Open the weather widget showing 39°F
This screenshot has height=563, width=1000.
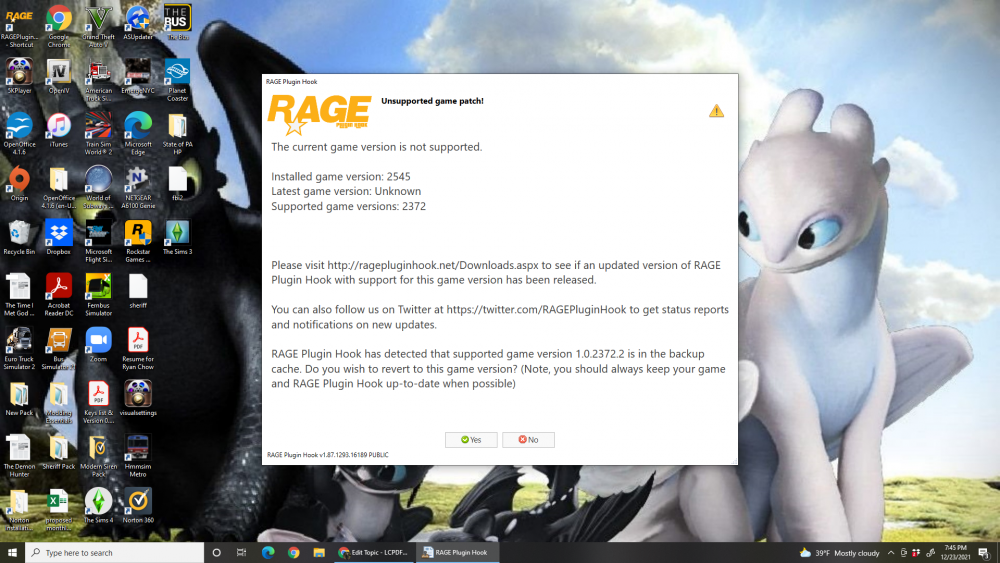839,553
